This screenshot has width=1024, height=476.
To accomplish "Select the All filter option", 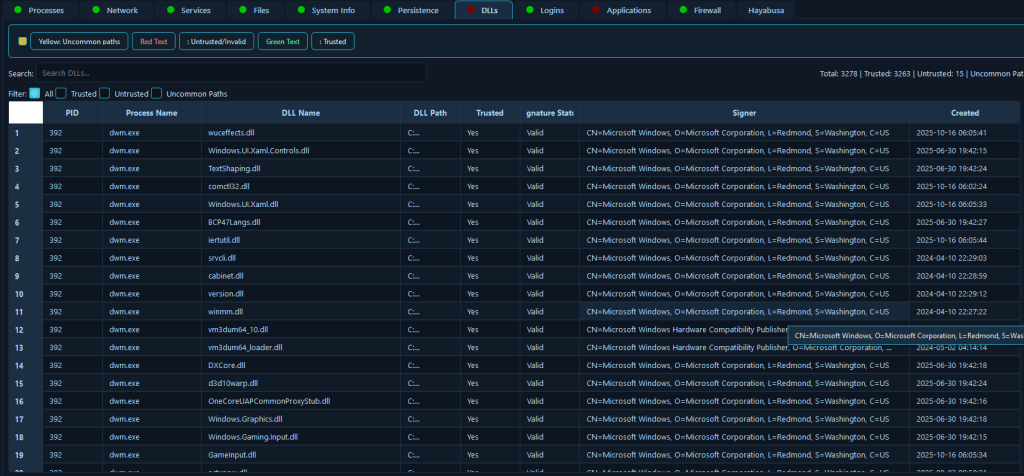I will (x=35, y=94).
